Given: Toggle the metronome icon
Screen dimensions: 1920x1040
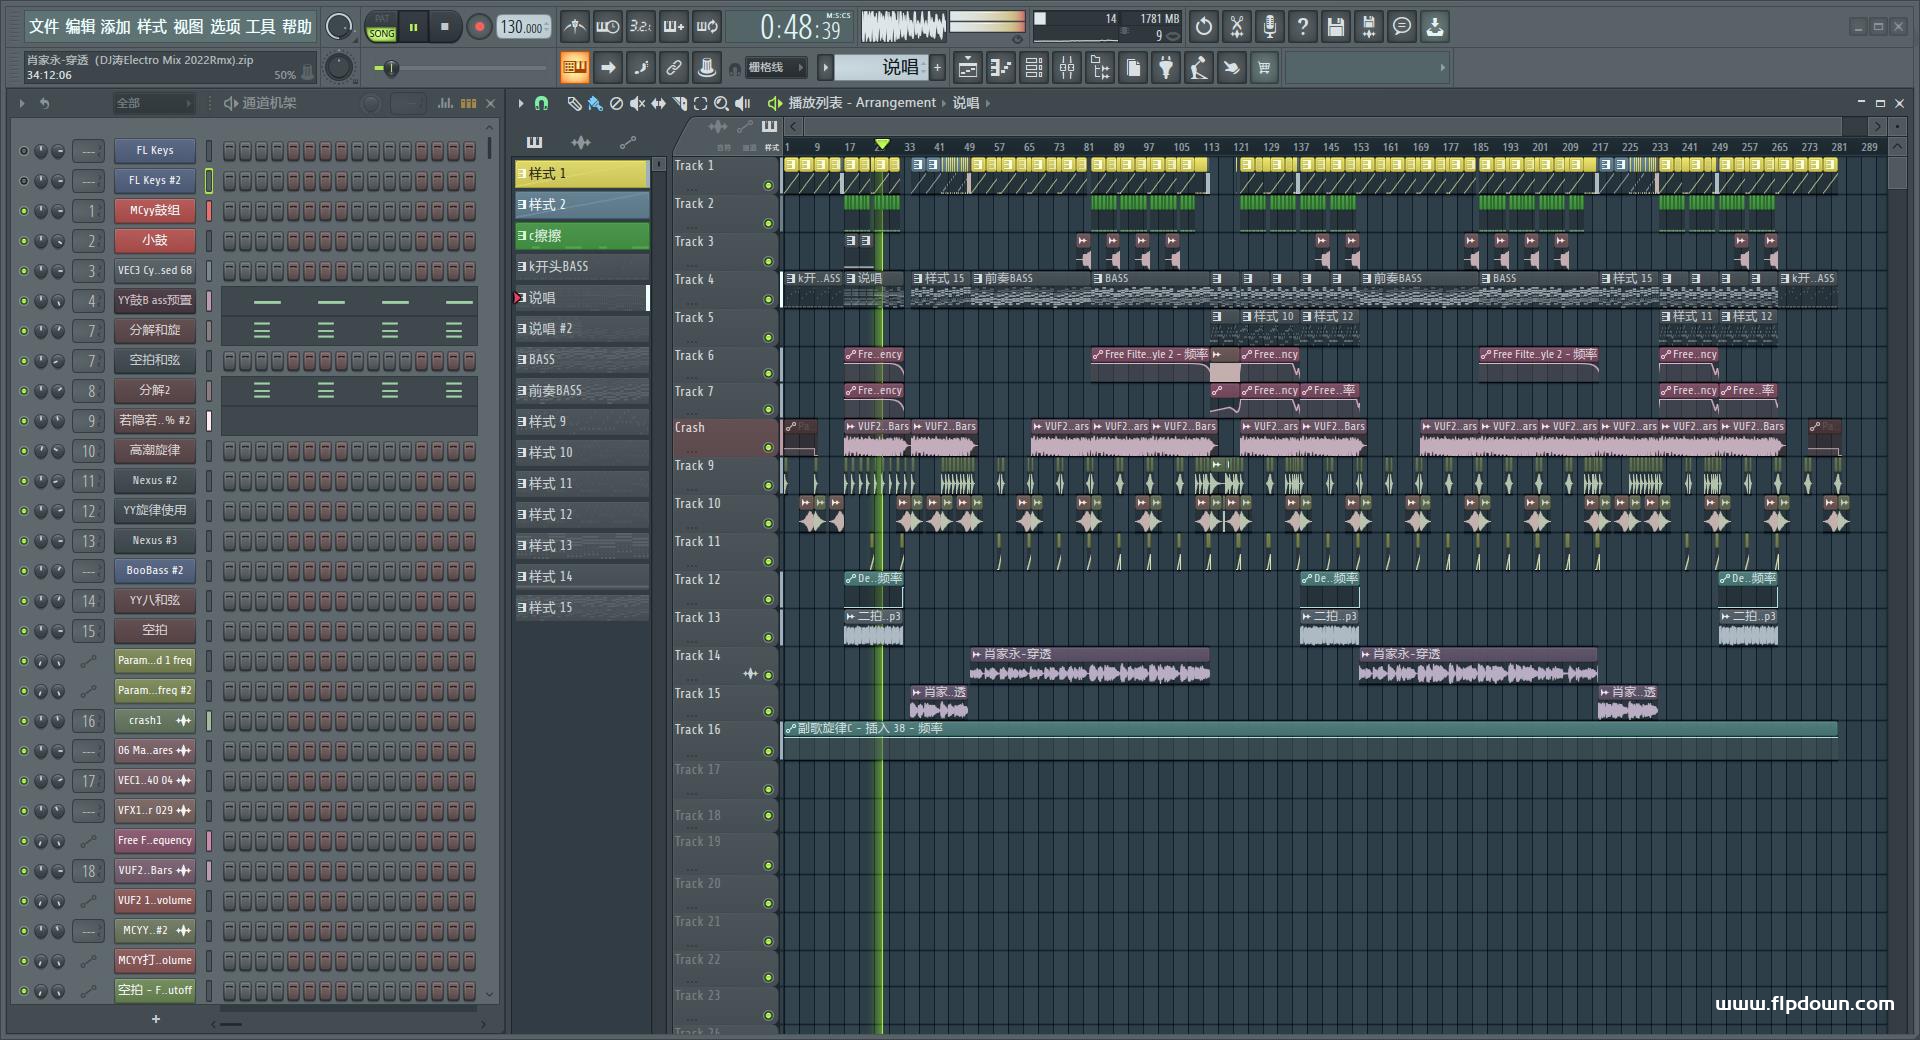Looking at the screenshot, I should [574, 27].
